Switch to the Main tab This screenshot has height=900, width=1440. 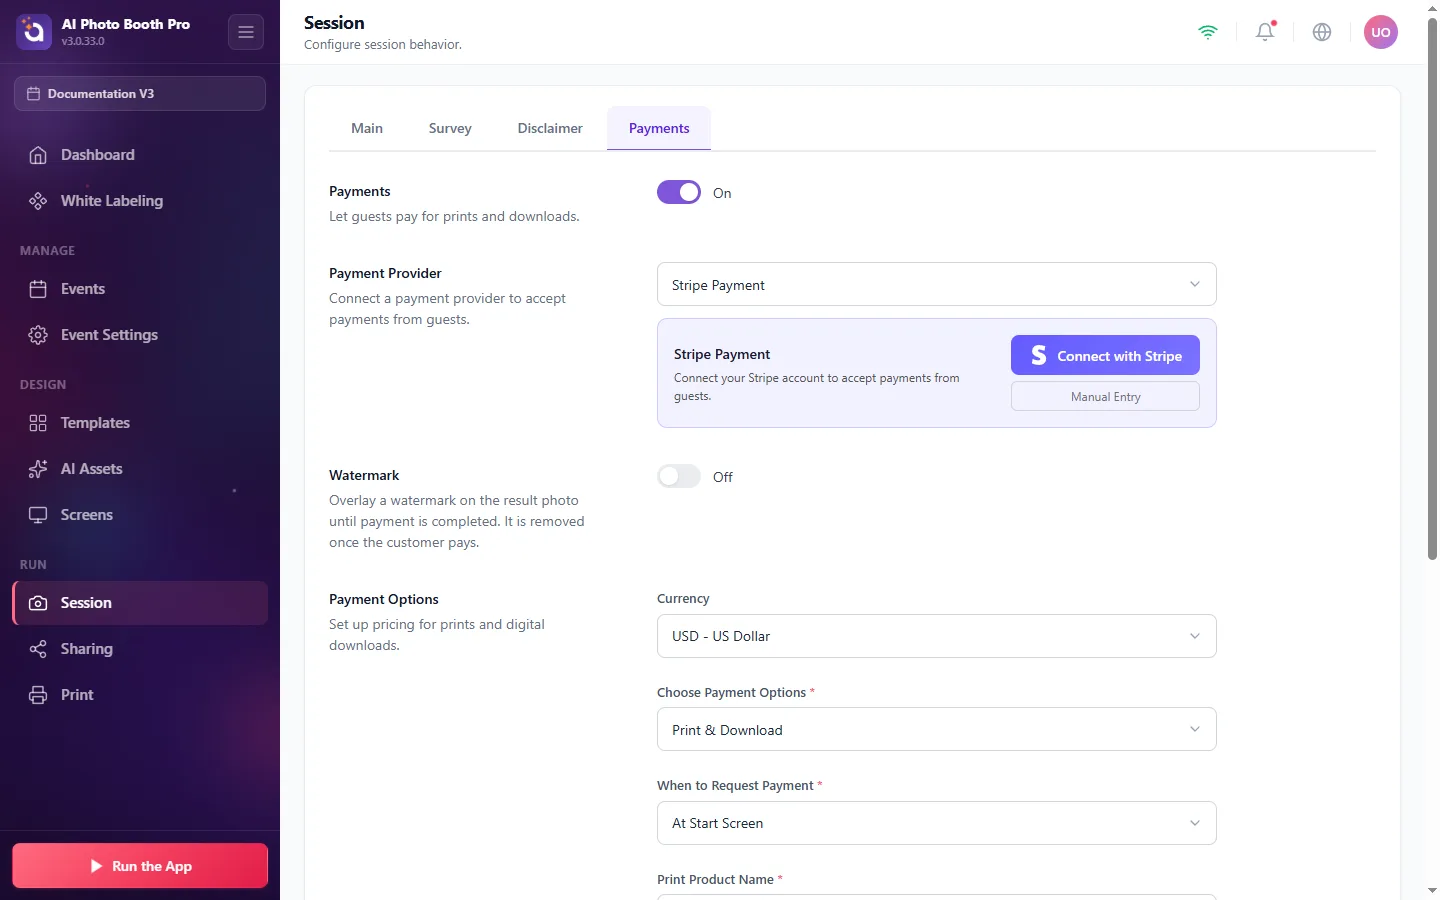pyautogui.click(x=367, y=128)
